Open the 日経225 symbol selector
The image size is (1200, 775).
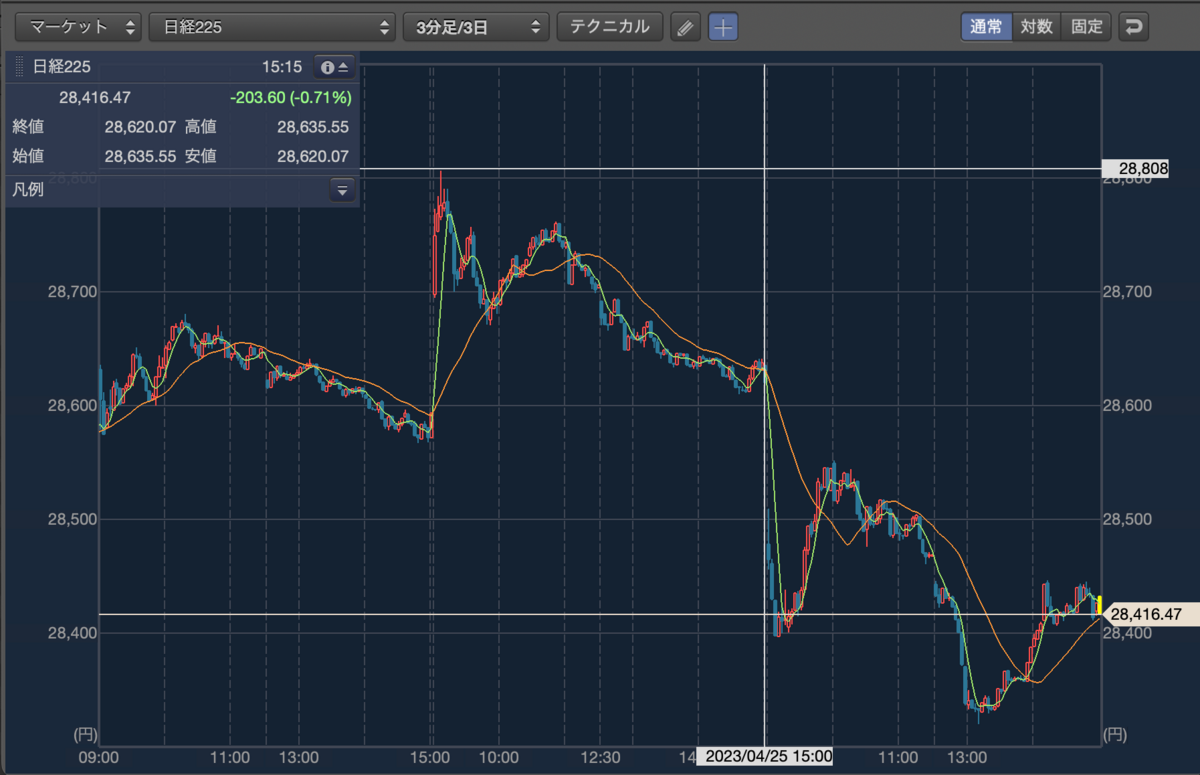tap(272, 27)
